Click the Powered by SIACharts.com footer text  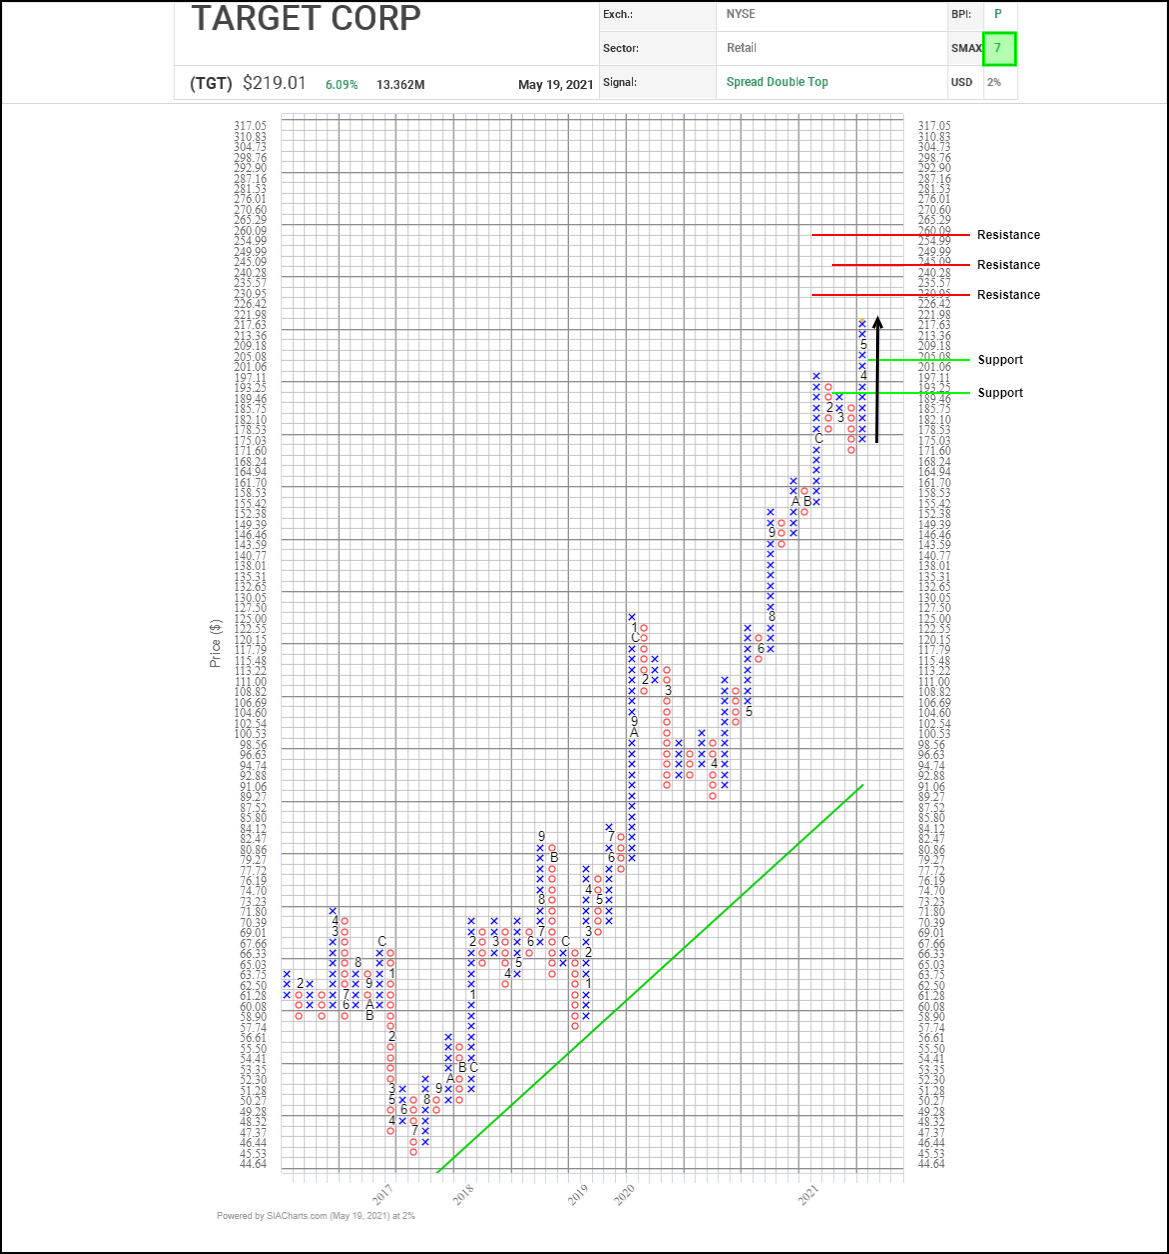315,1216
